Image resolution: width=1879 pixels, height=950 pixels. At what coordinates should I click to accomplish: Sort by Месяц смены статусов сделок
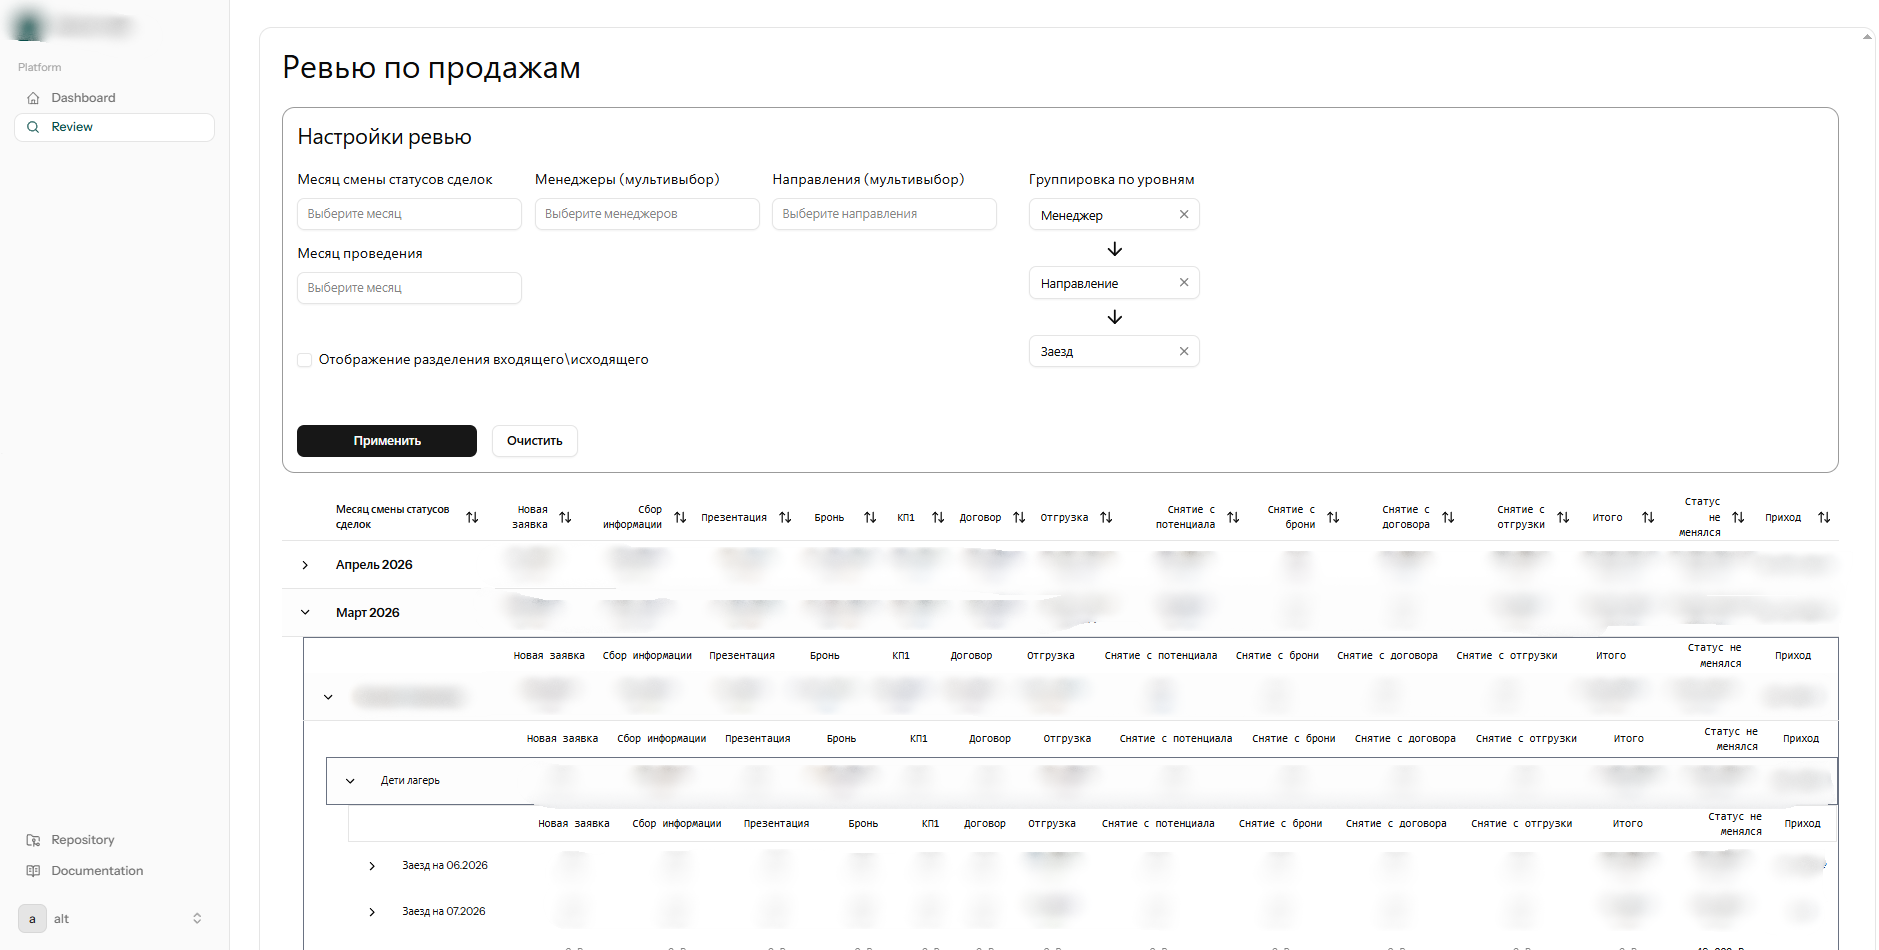tap(472, 517)
